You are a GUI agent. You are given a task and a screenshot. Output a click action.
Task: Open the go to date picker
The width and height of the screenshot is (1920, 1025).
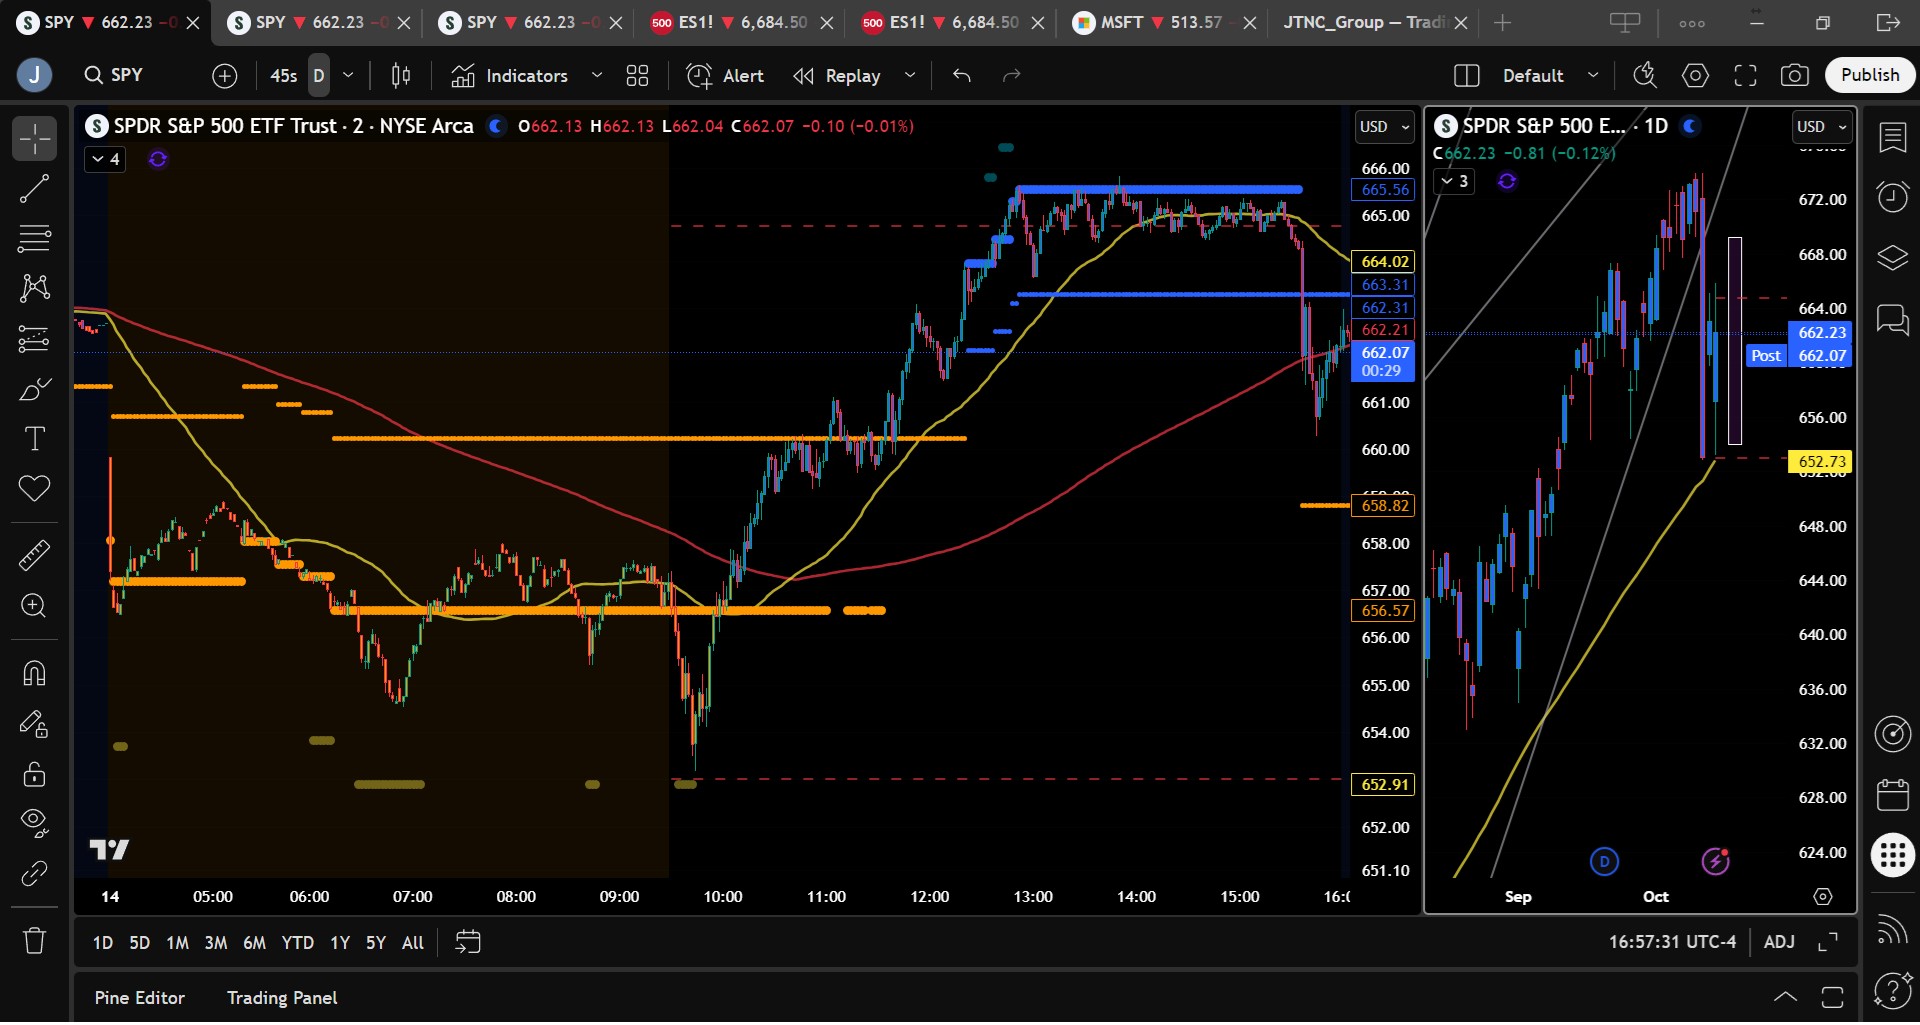tap(468, 942)
